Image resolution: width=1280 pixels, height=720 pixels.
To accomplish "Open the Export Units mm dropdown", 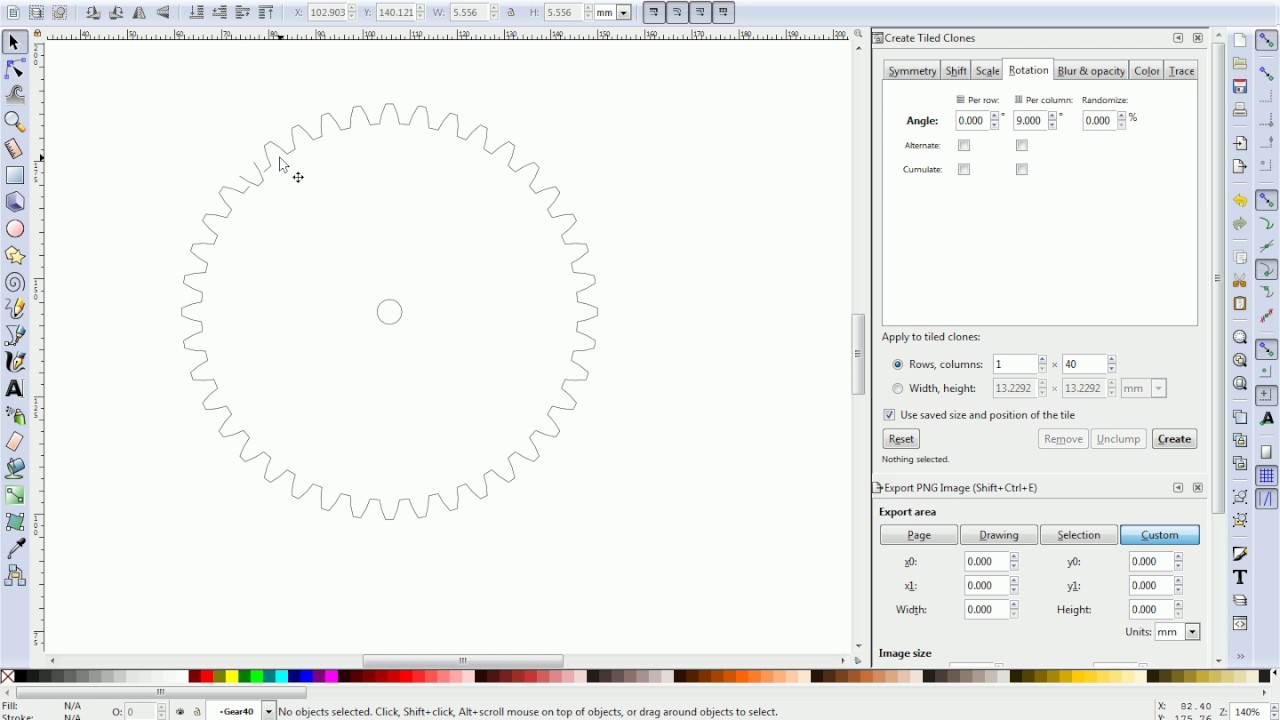I will [1192, 632].
